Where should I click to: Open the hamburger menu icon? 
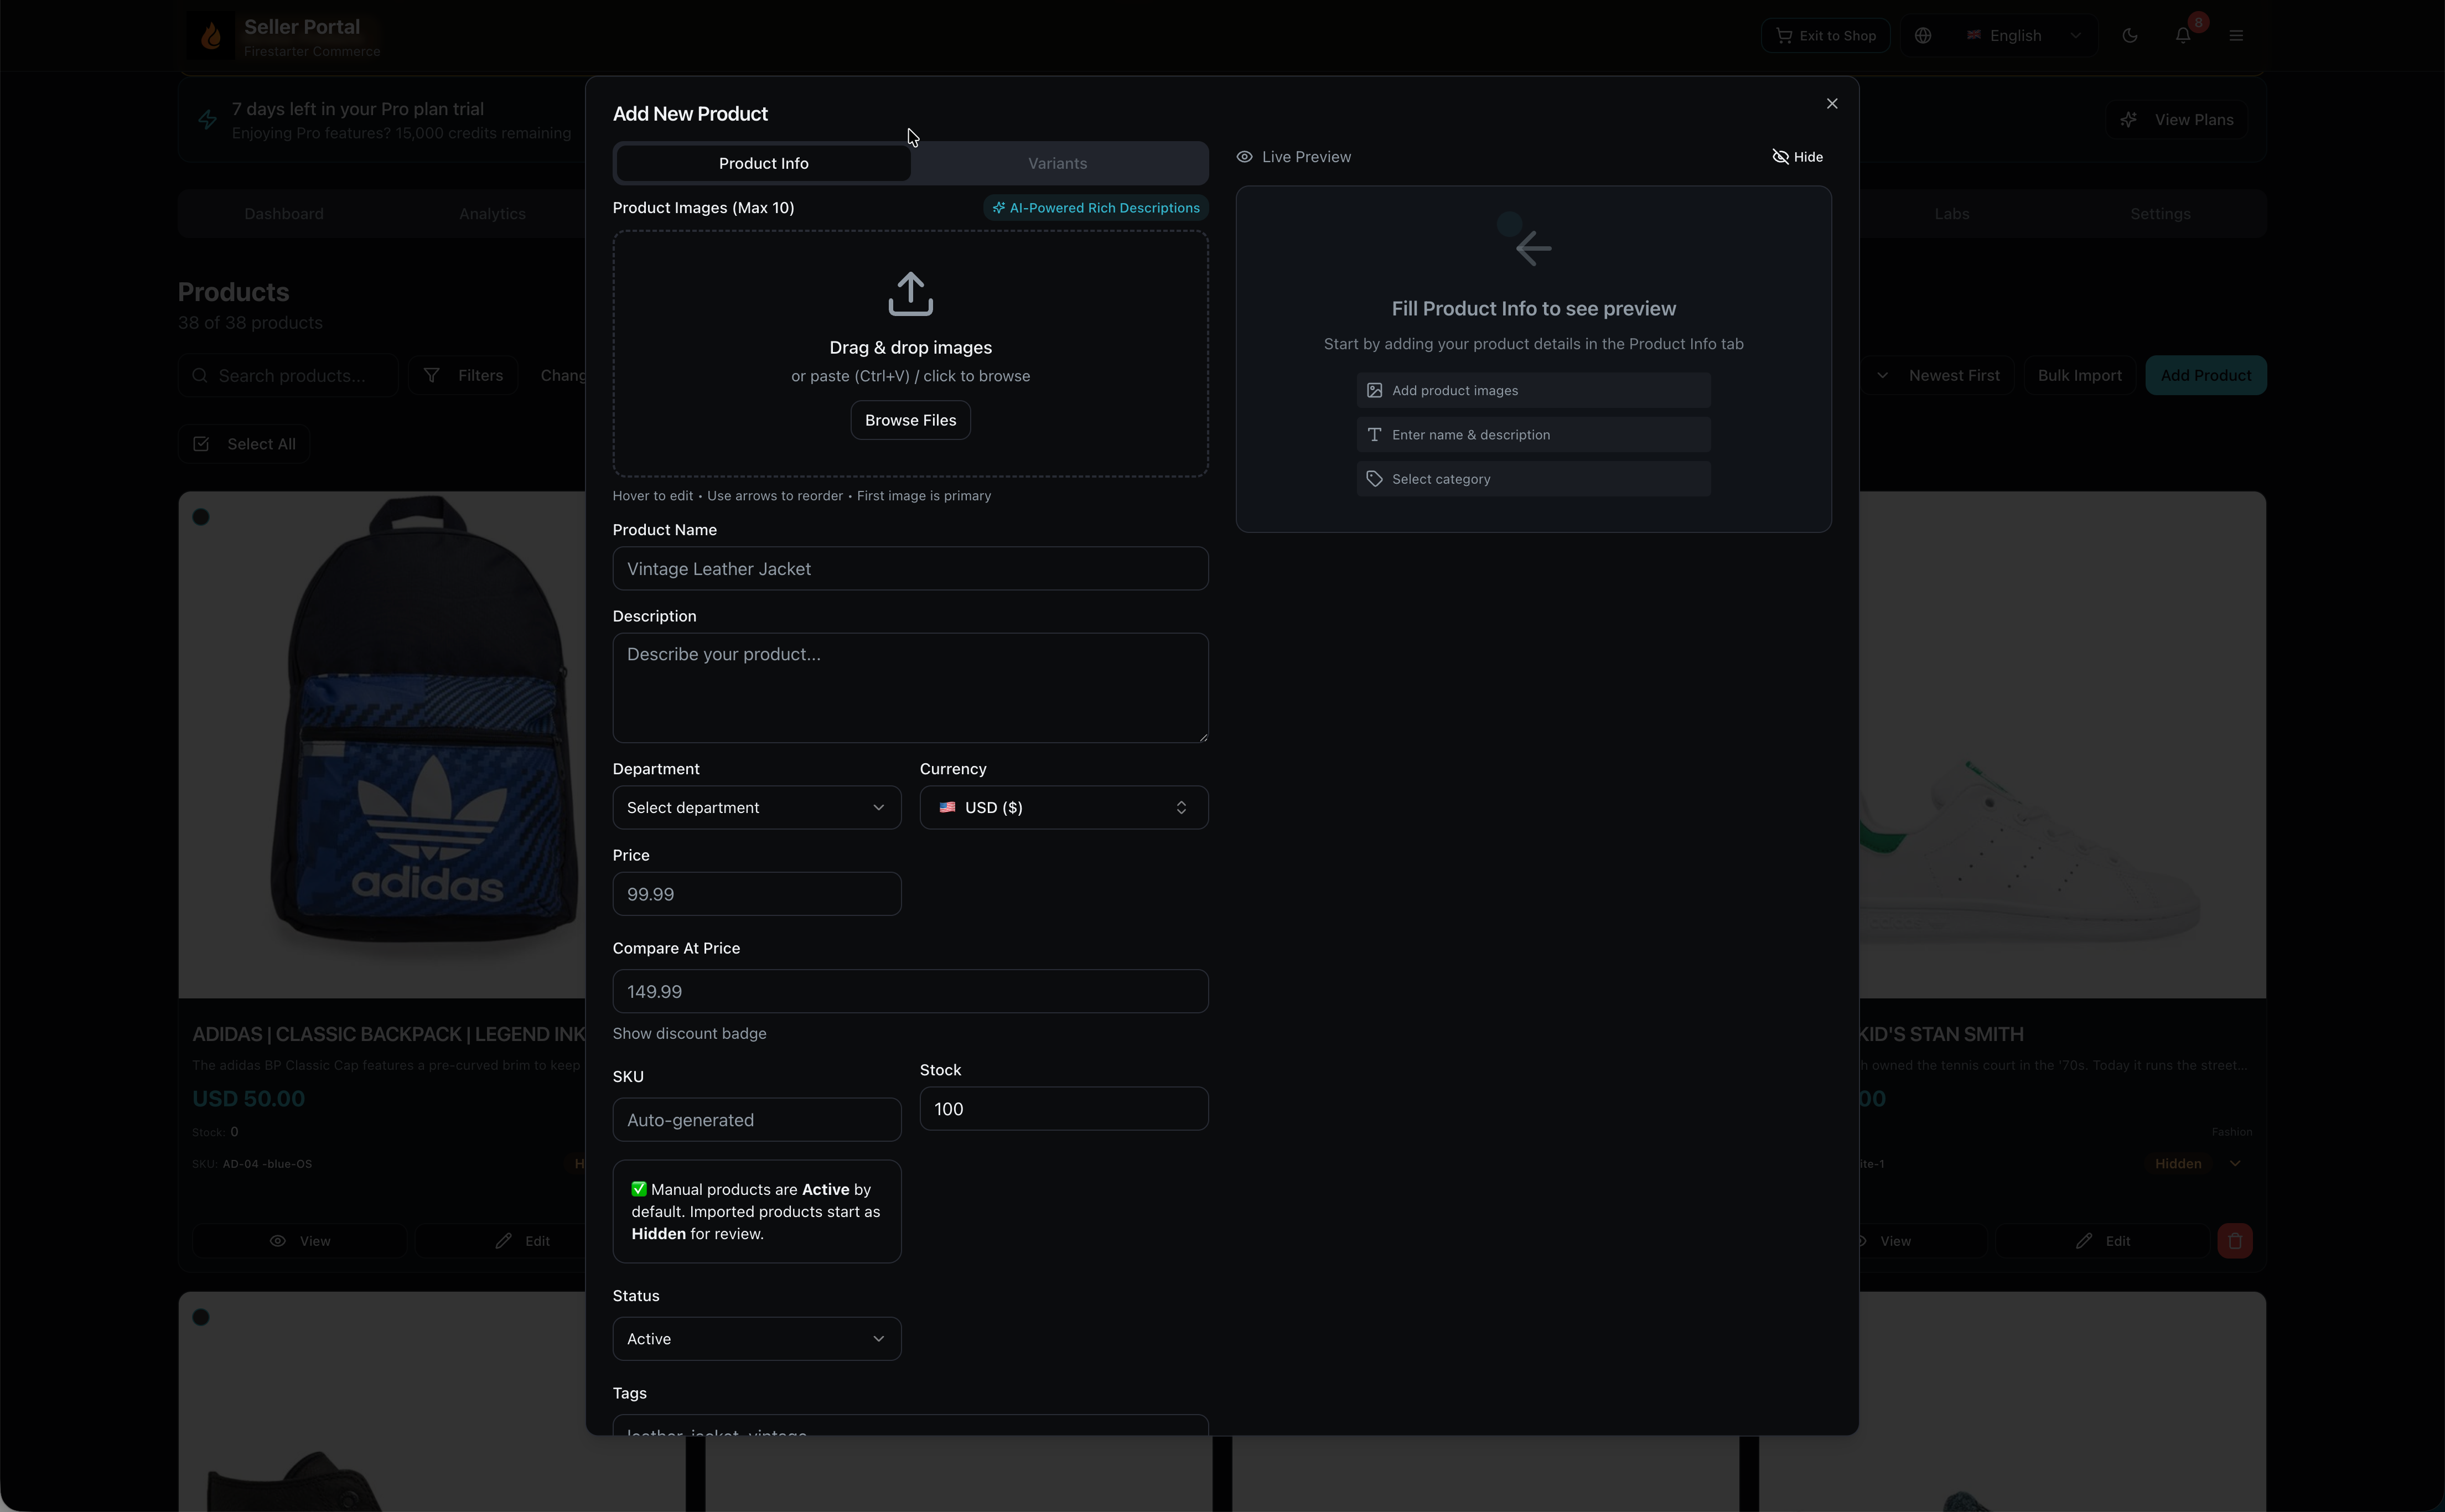(x=2236, y=36)
